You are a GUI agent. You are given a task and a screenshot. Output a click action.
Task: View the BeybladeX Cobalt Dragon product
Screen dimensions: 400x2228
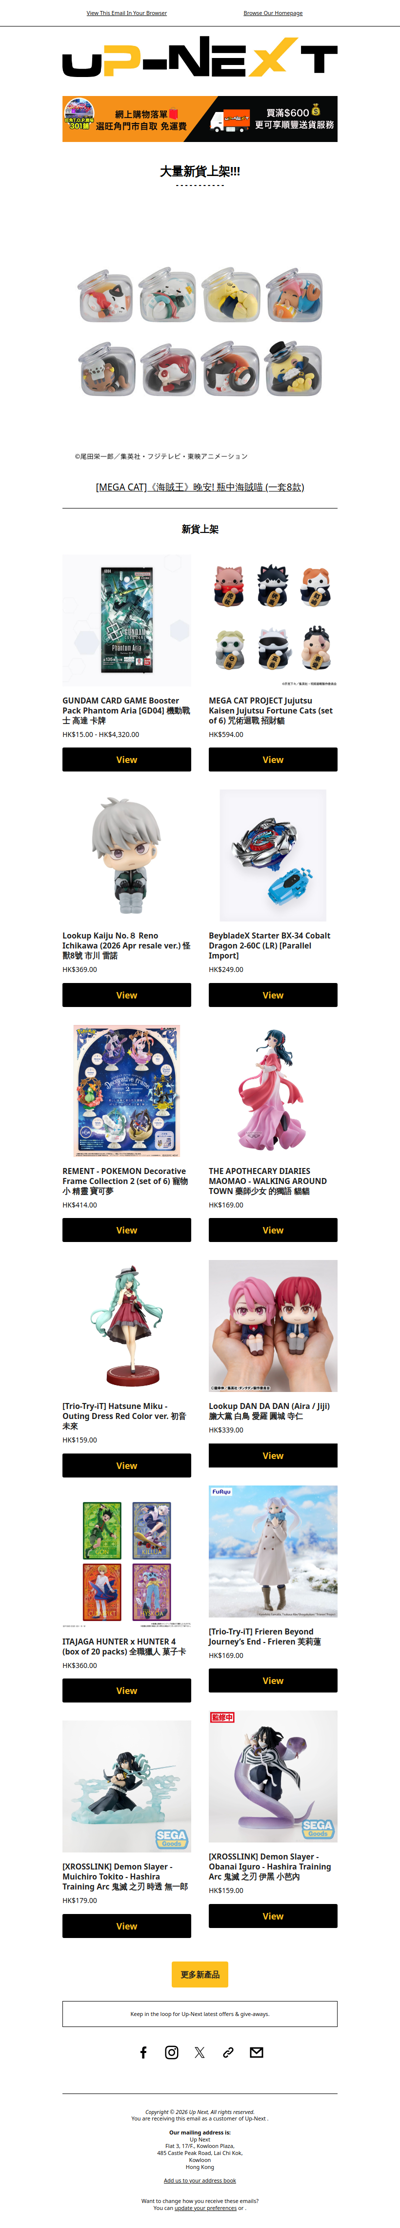point(273,995)
